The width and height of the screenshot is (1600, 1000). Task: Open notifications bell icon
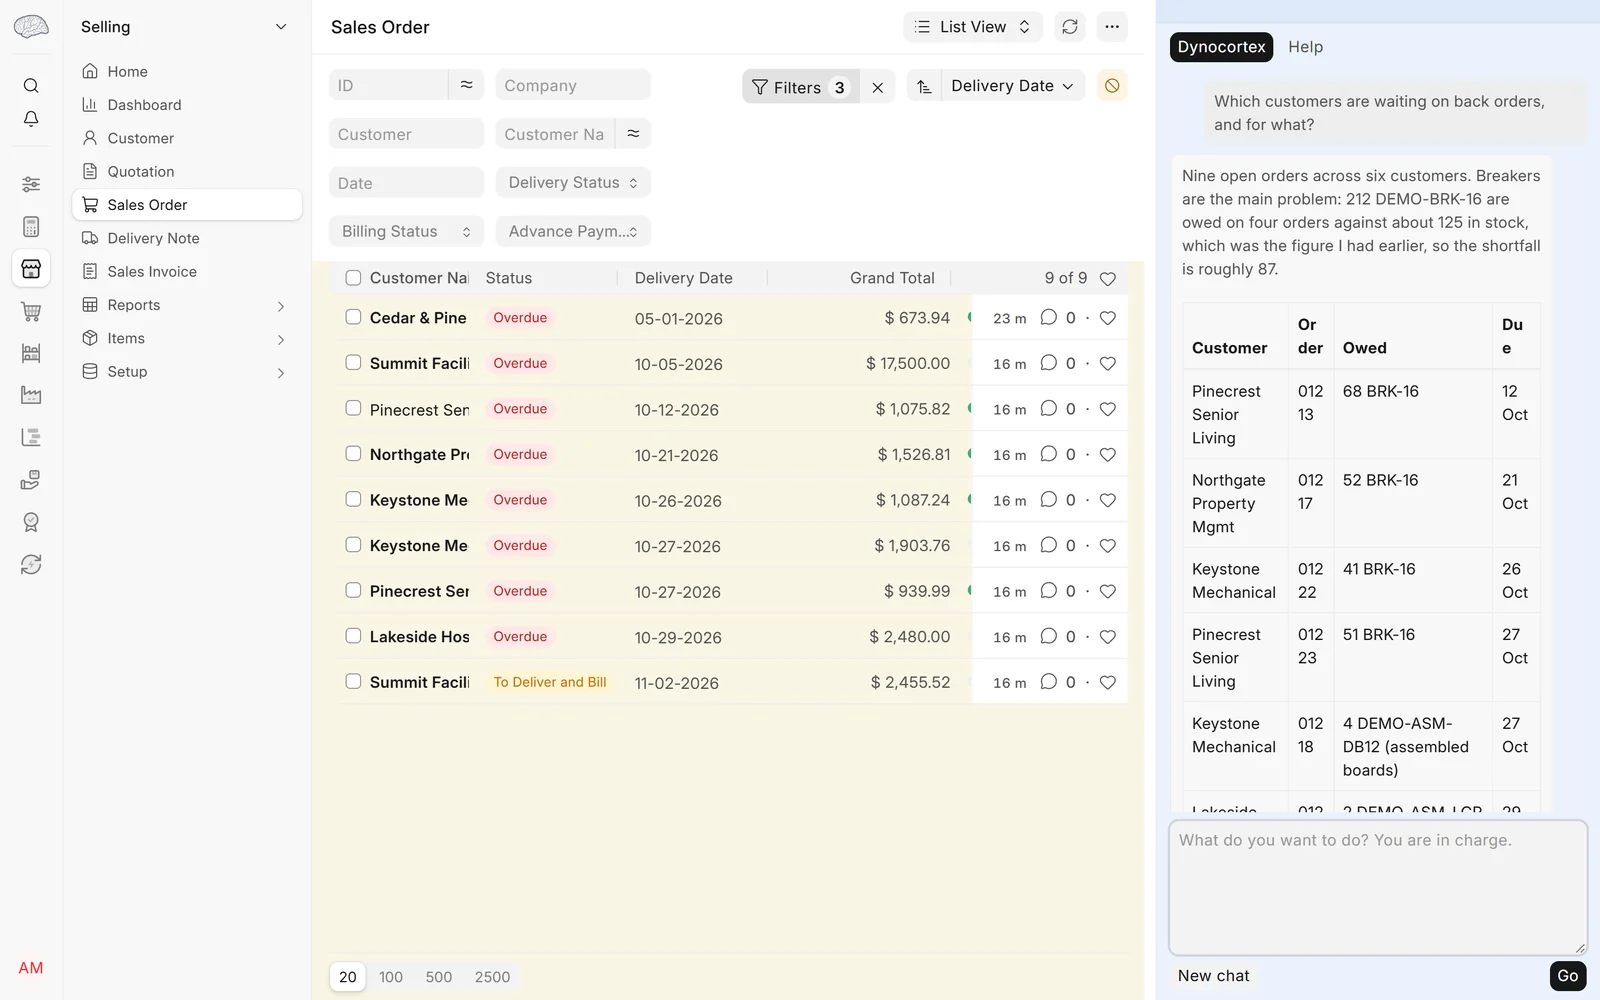31,119
